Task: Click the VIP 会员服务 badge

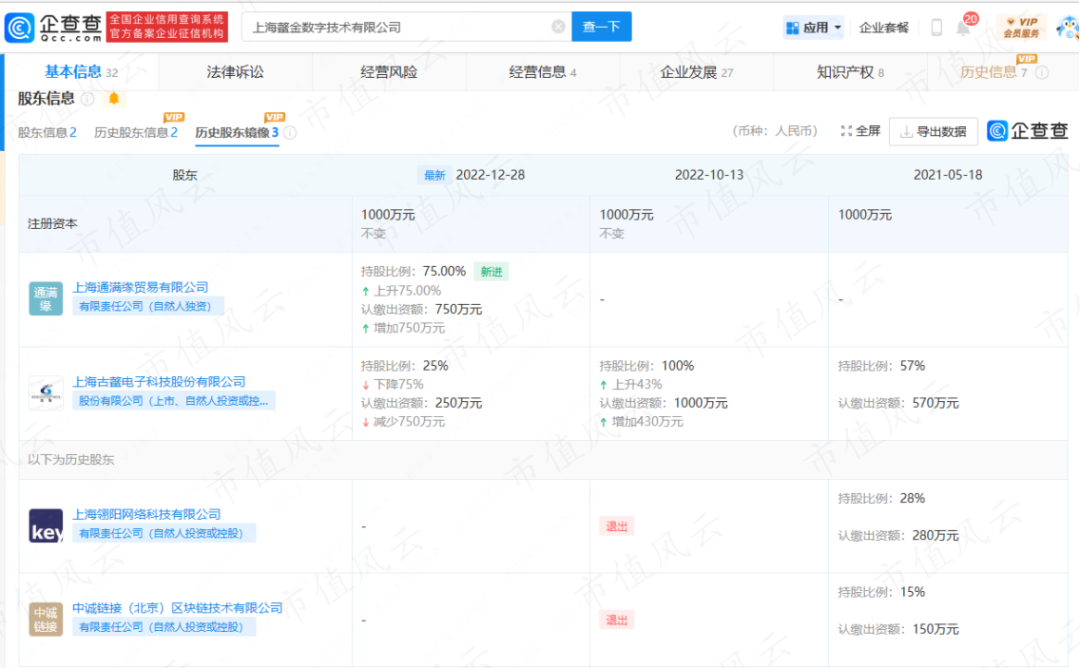Action: pyautogui.click(x=1021, y=27)
